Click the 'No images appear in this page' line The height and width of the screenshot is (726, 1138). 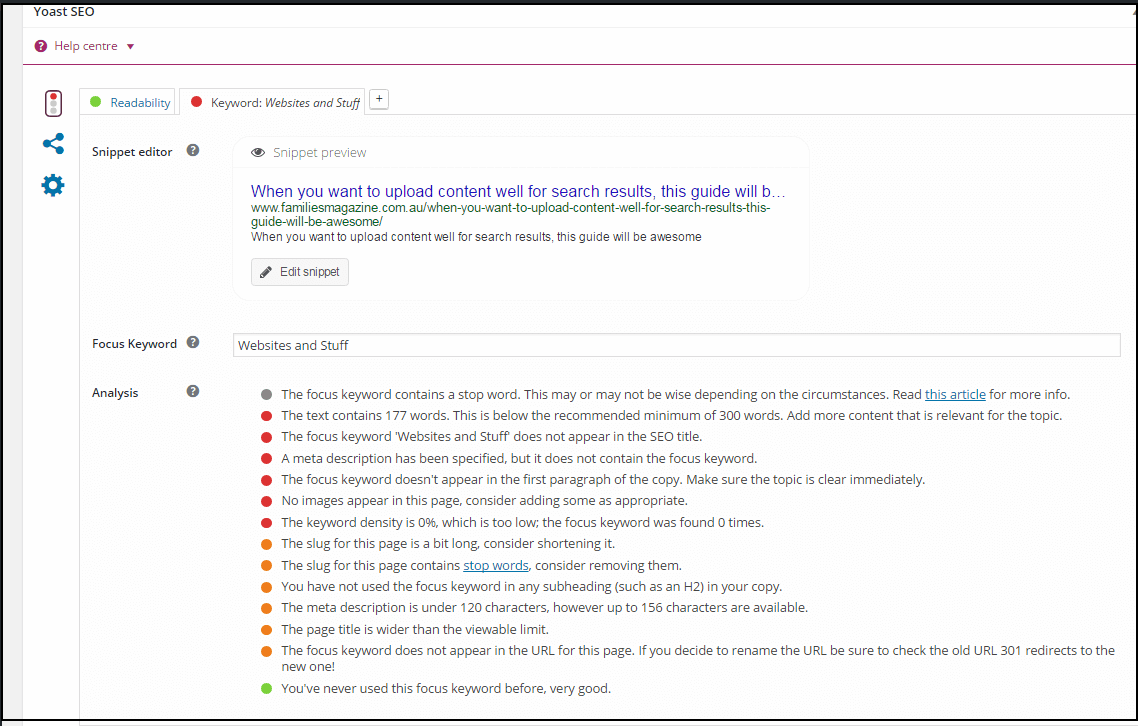coord(484,500)
